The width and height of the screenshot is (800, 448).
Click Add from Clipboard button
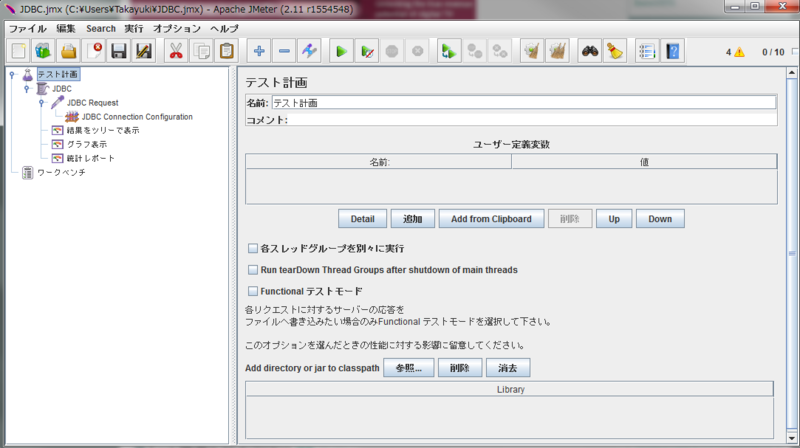(x=491, y=219)
